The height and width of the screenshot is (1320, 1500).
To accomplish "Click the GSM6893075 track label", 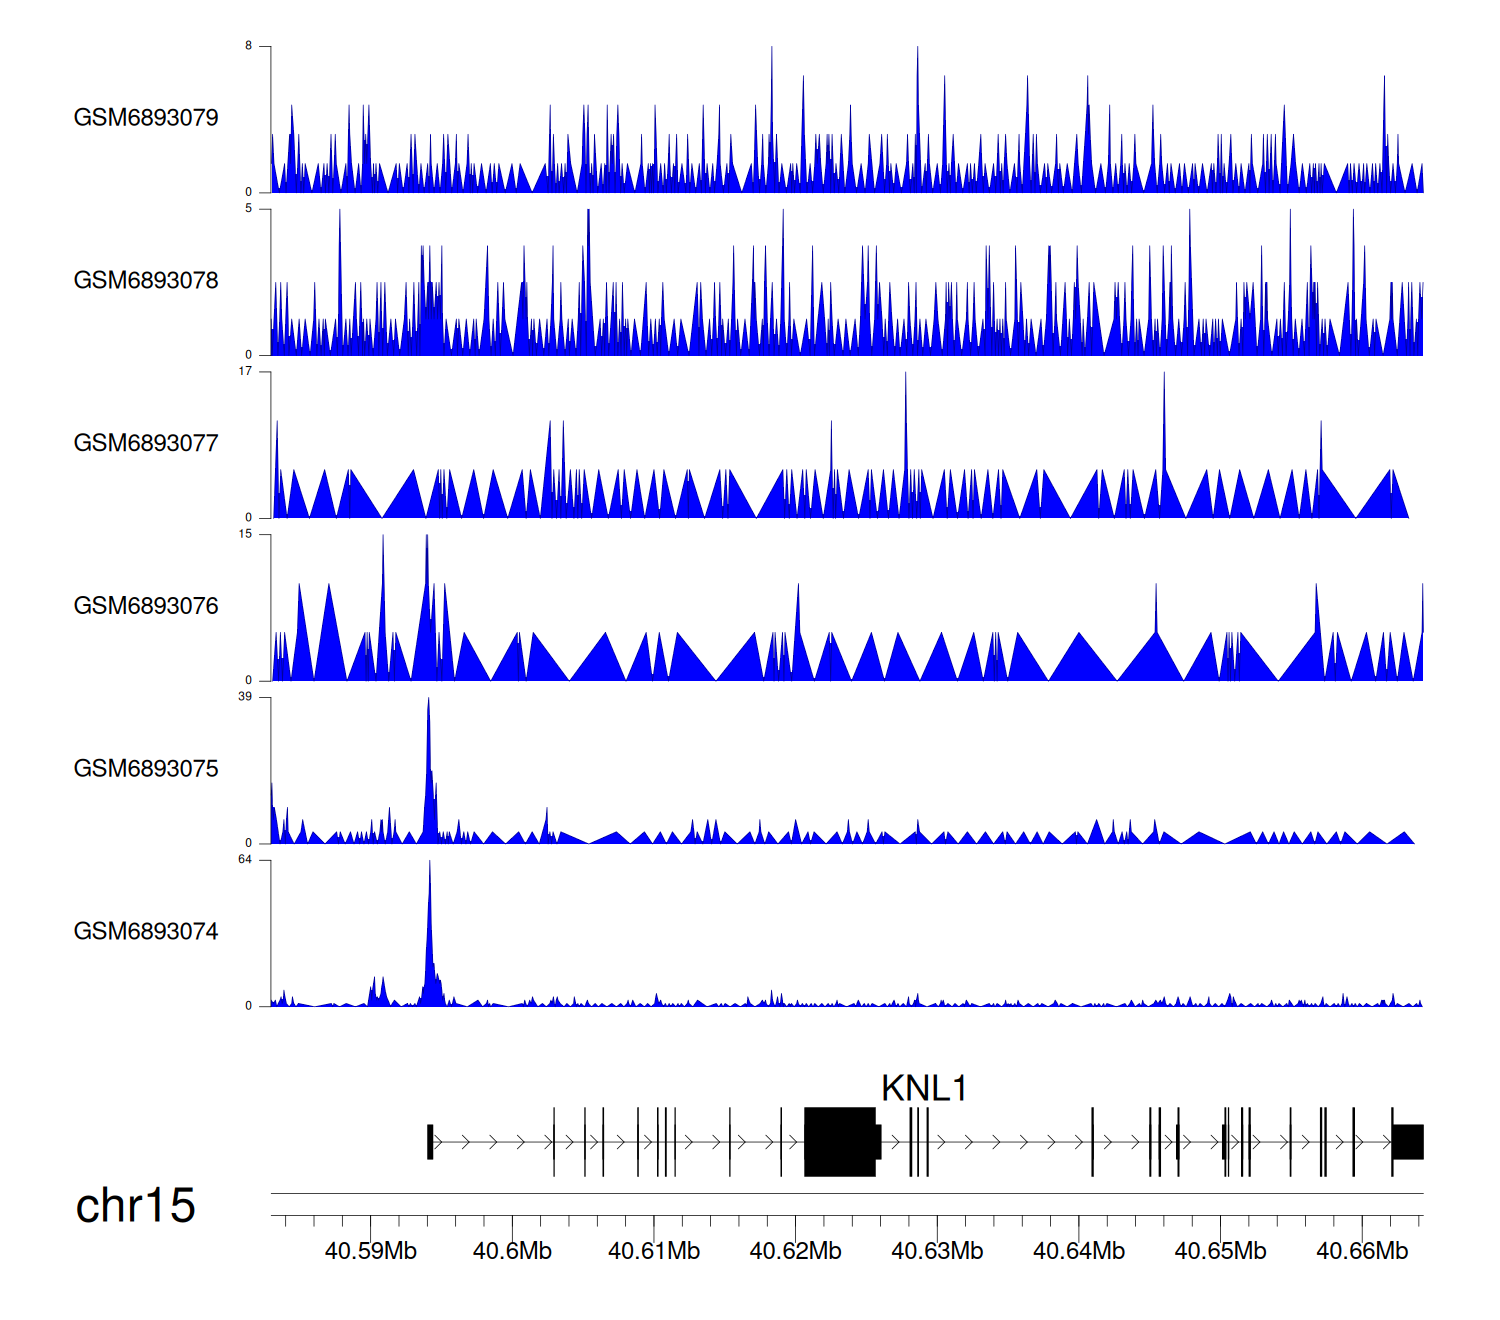I will (146, 769).
